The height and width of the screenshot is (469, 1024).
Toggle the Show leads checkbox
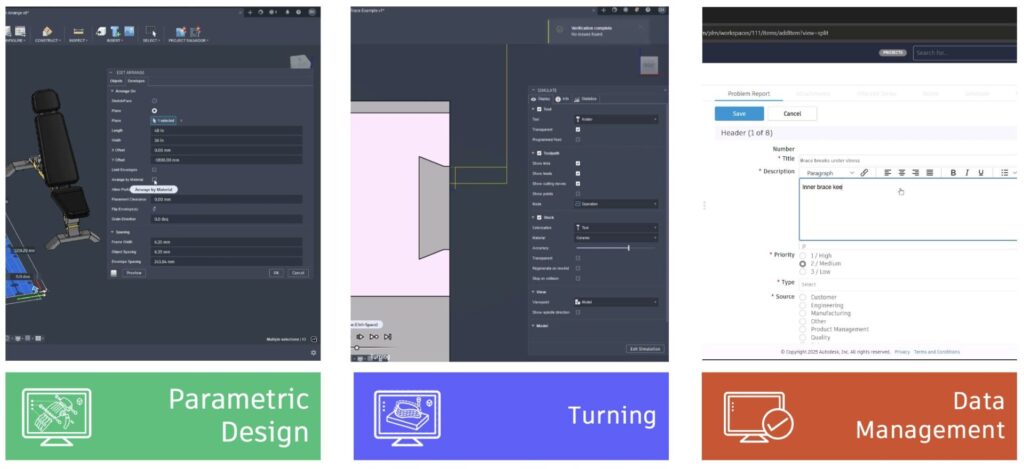(x=578, y=173)
